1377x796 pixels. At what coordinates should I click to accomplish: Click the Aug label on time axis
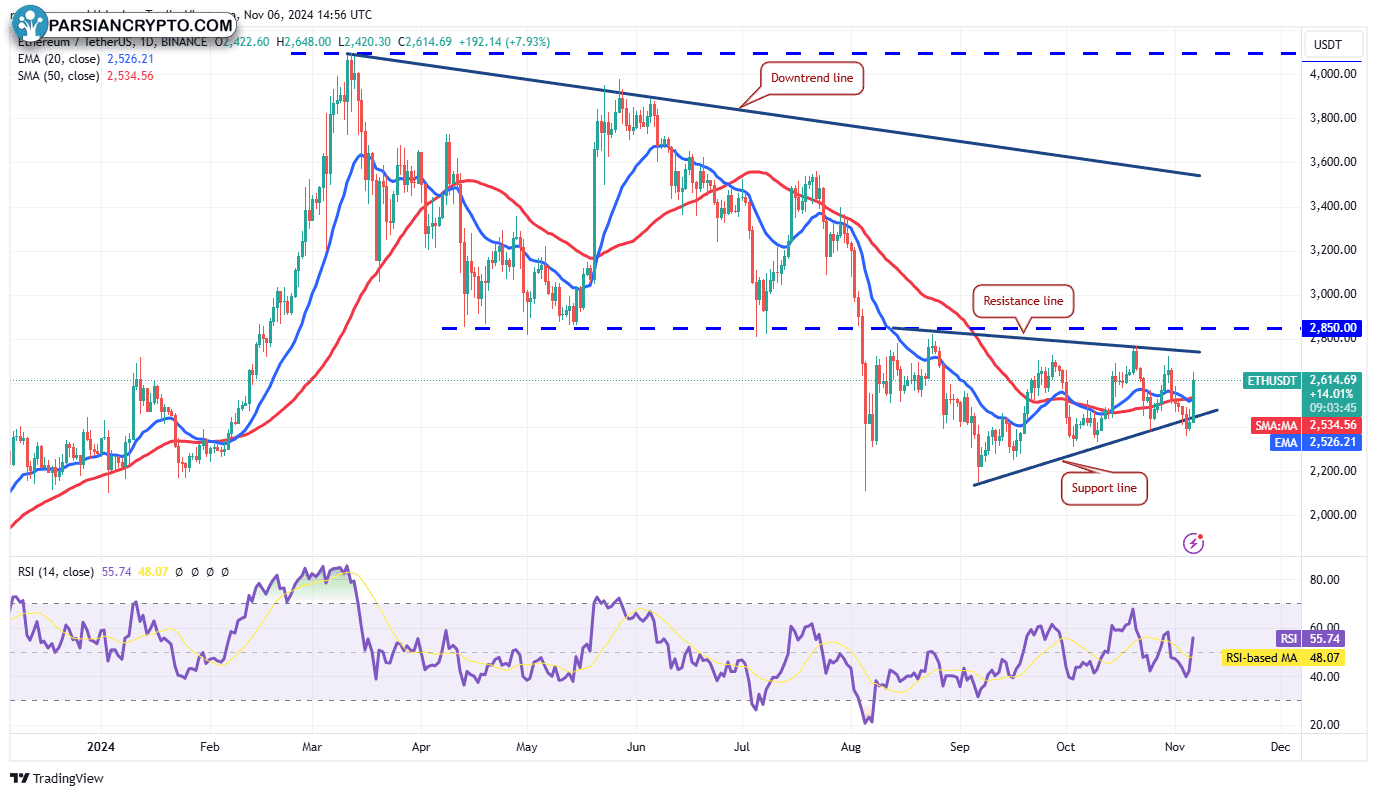(852, 747)
